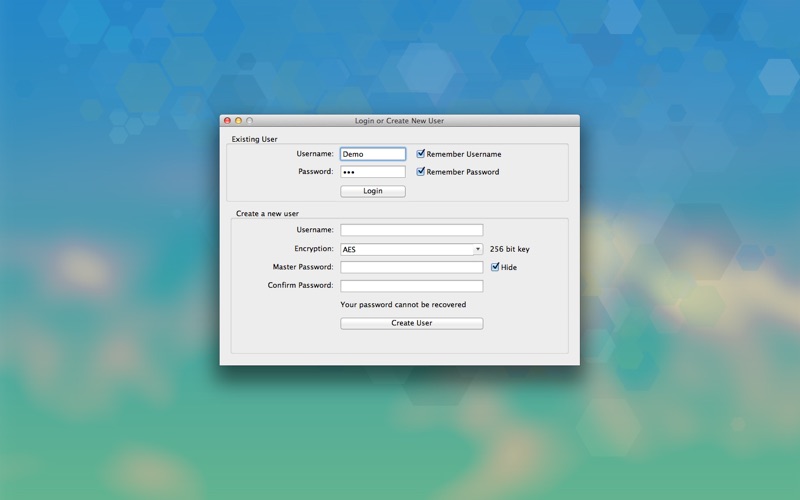The height and width of the screenshot is (500, 800).
Task: Close the Login or Create New User window
Action: click(x=228, y=121)
